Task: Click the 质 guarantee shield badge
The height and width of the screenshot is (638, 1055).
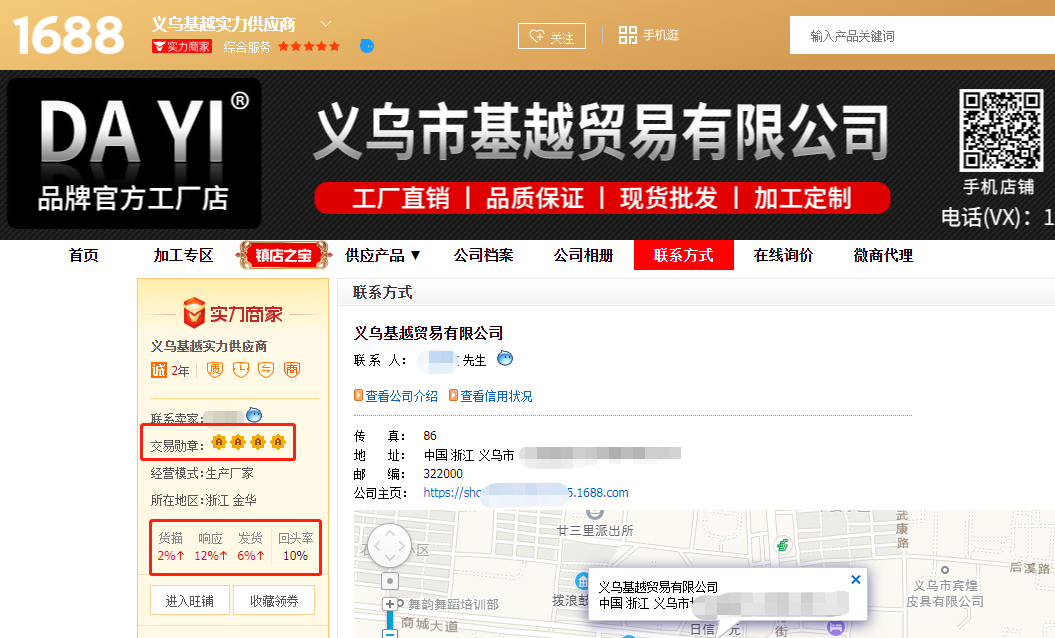Action: coord(215,369)
